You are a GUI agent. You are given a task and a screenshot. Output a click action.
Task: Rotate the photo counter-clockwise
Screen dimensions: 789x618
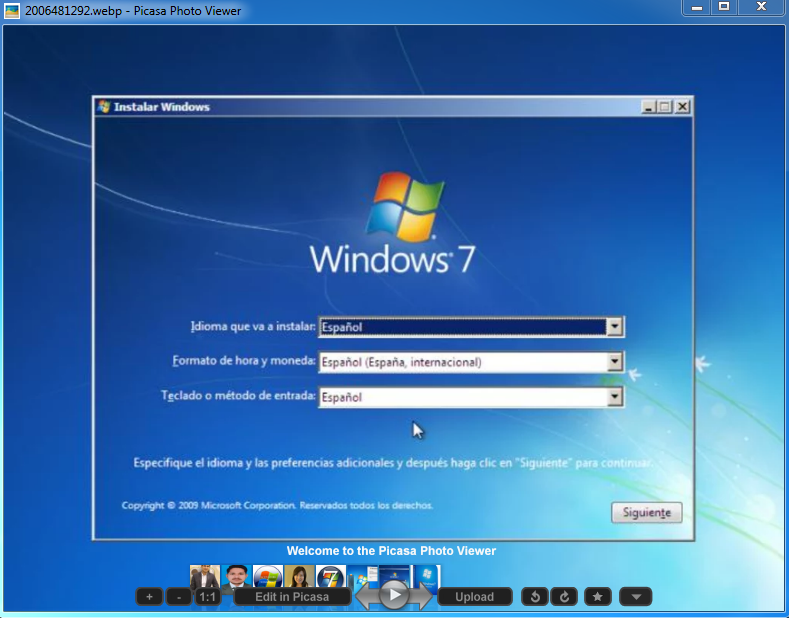point(535,597)
